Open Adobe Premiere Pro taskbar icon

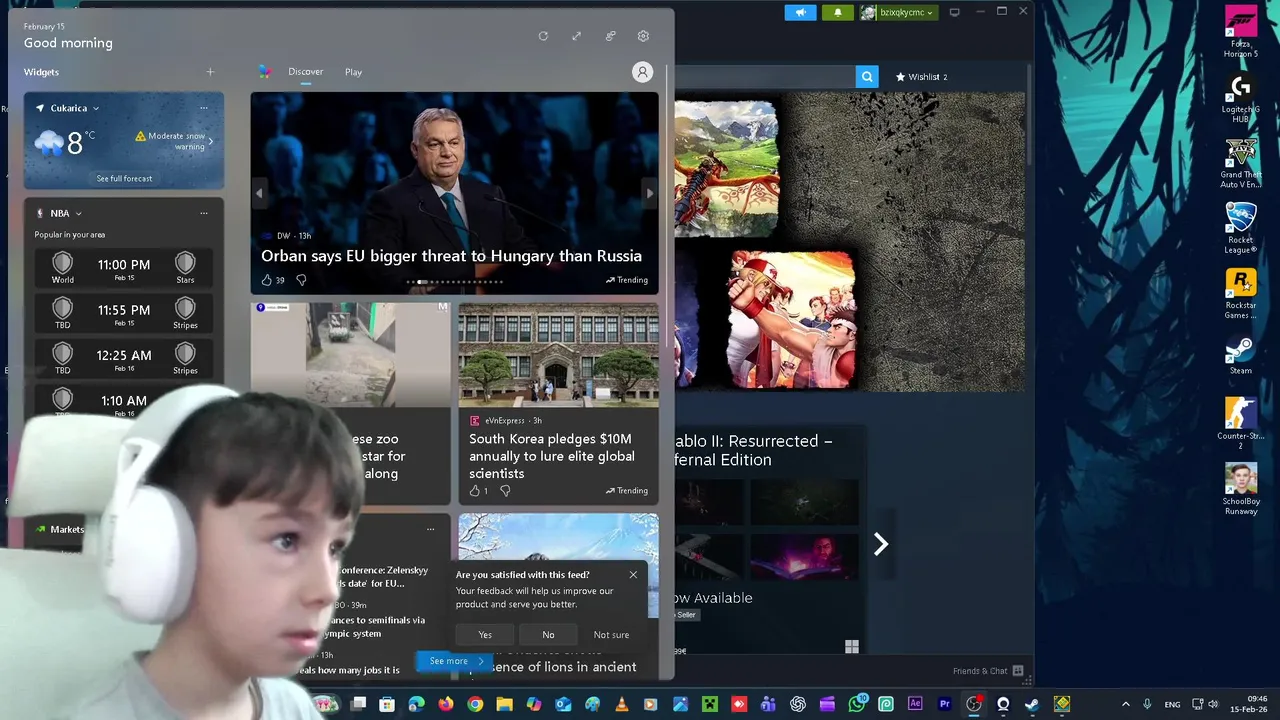click(944, 704)
